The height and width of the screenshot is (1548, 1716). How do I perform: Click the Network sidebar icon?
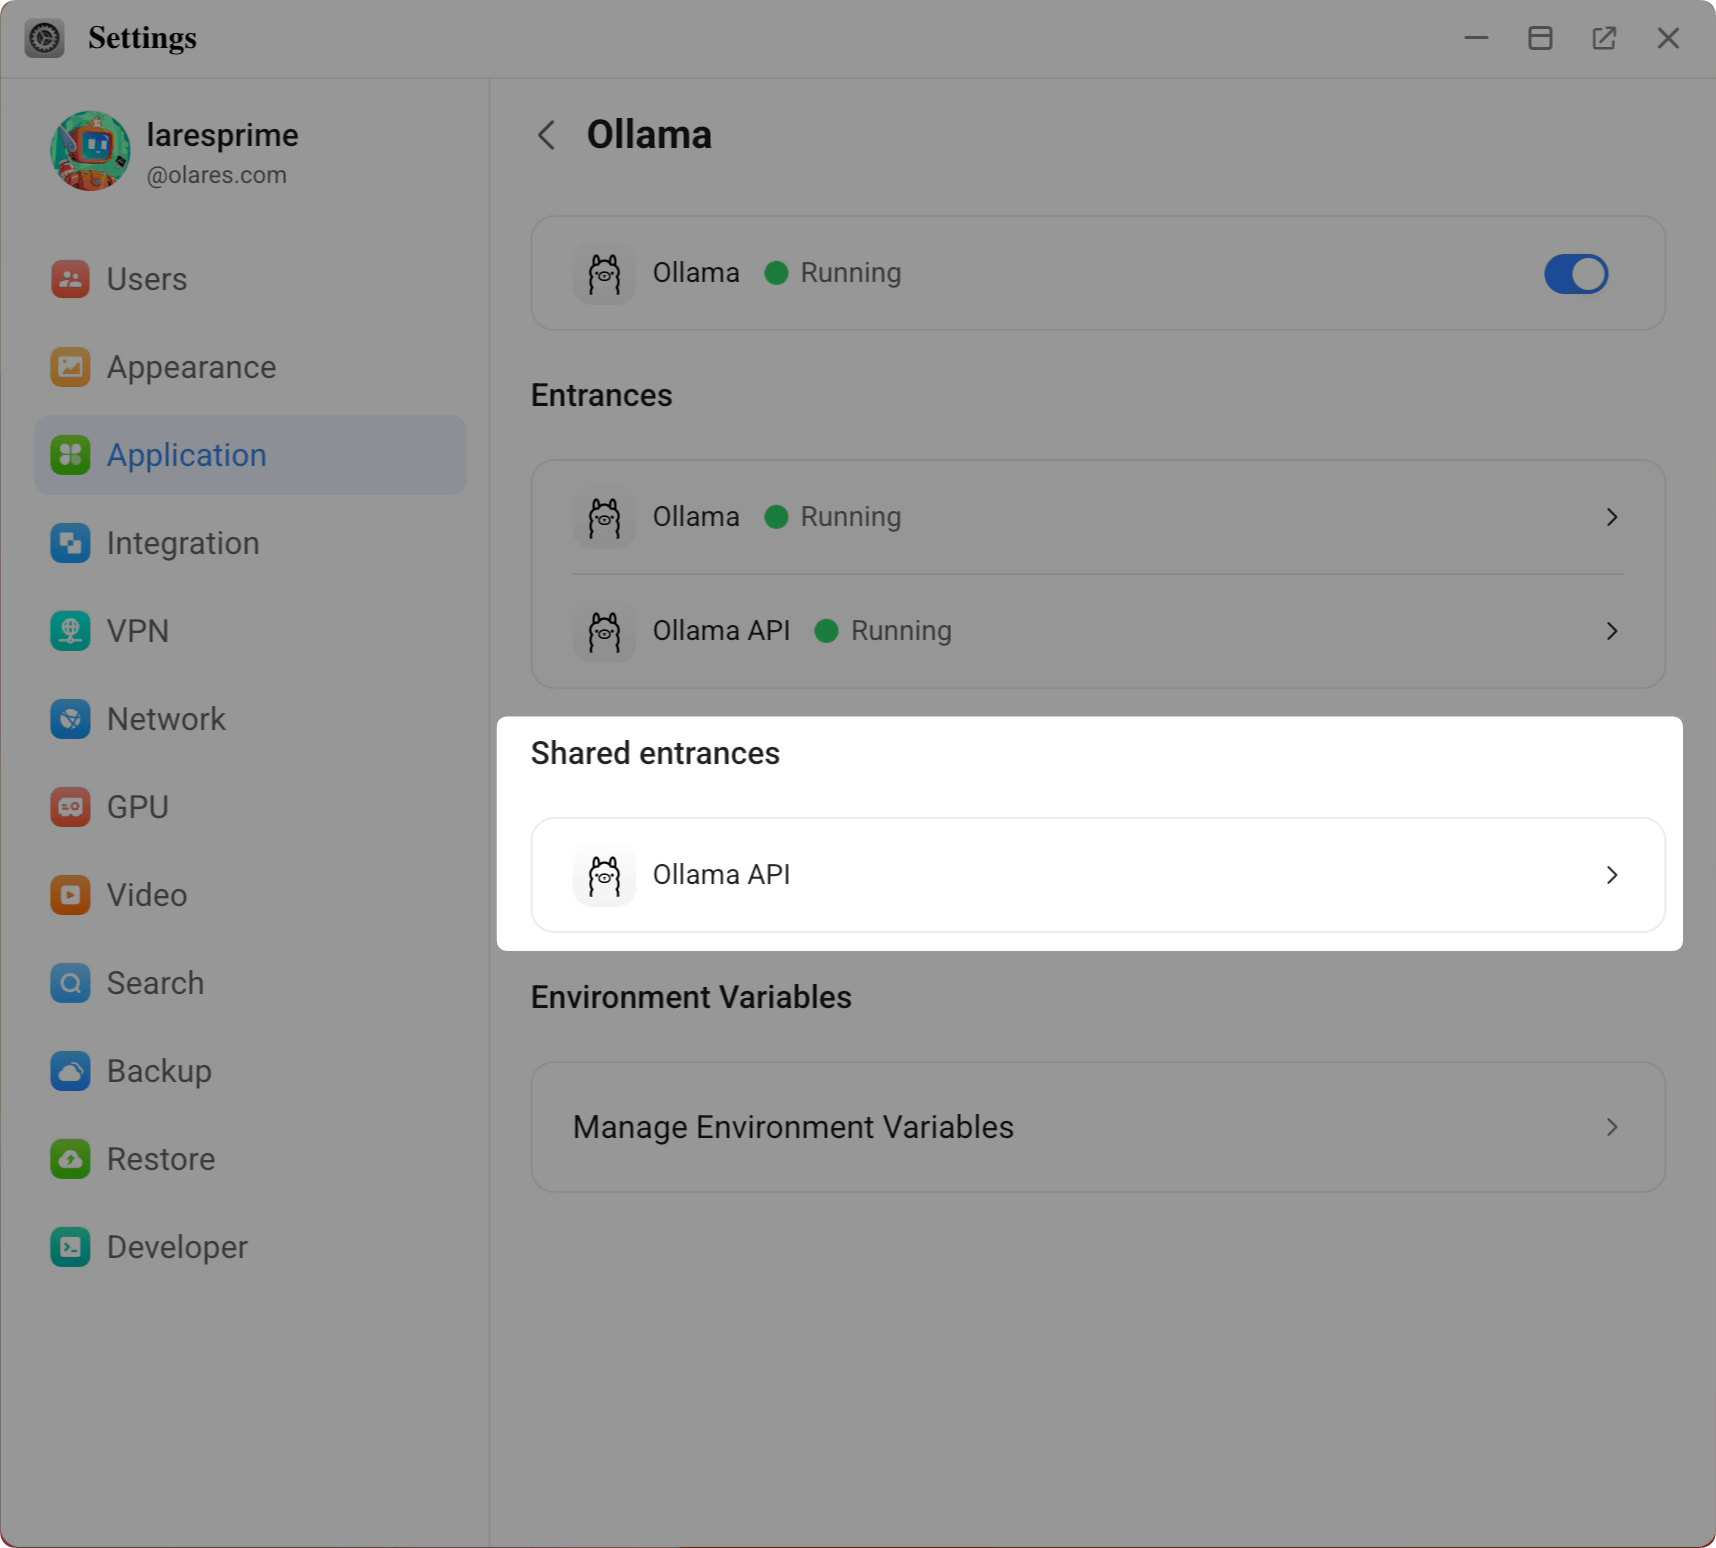coord(70,719)
